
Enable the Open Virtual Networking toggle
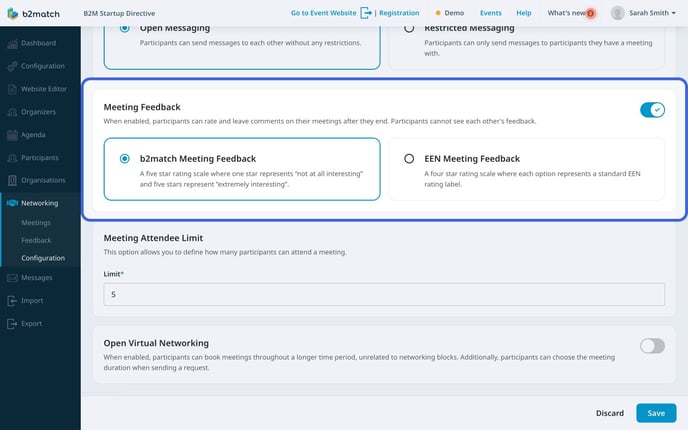coord(652,346)
